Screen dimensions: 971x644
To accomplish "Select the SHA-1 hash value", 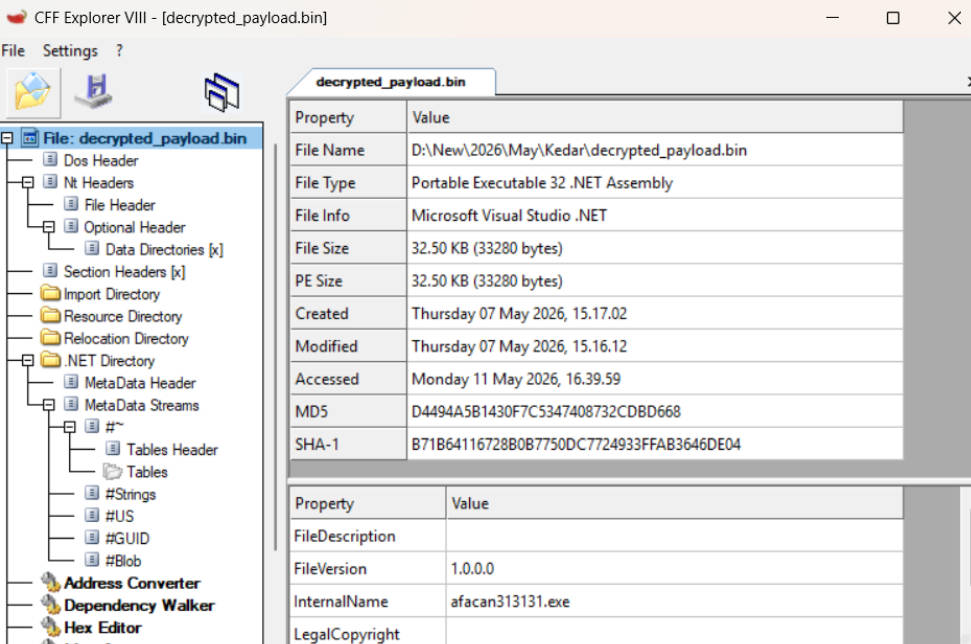I will coord(576,445).
